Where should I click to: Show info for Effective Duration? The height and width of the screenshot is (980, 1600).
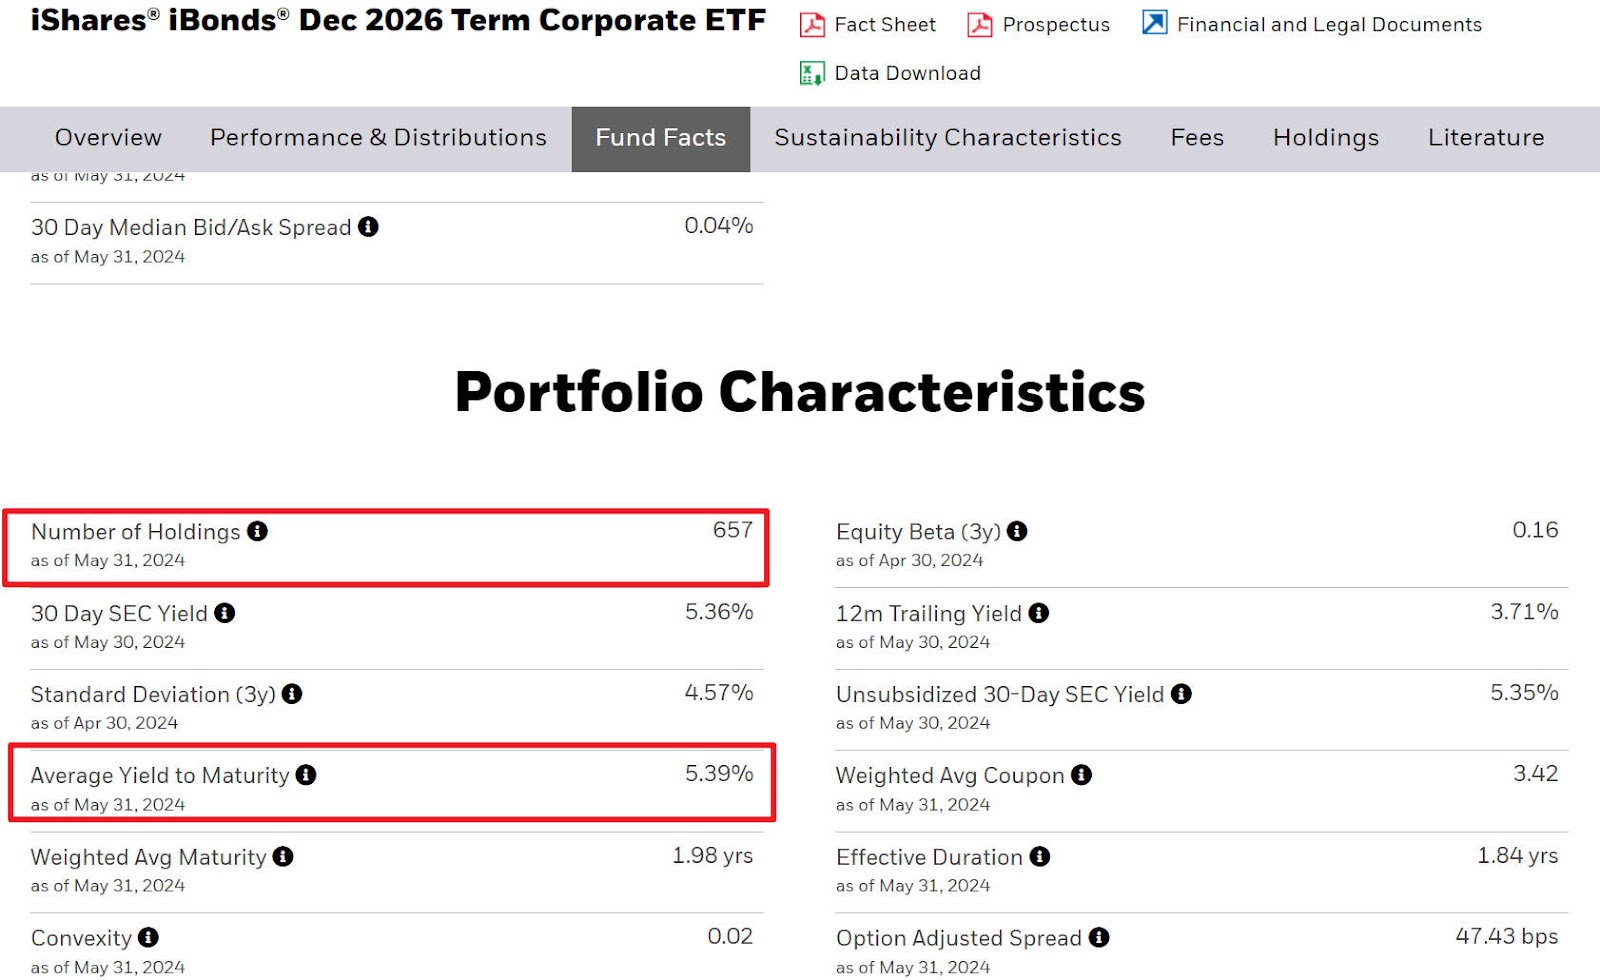1040,857
